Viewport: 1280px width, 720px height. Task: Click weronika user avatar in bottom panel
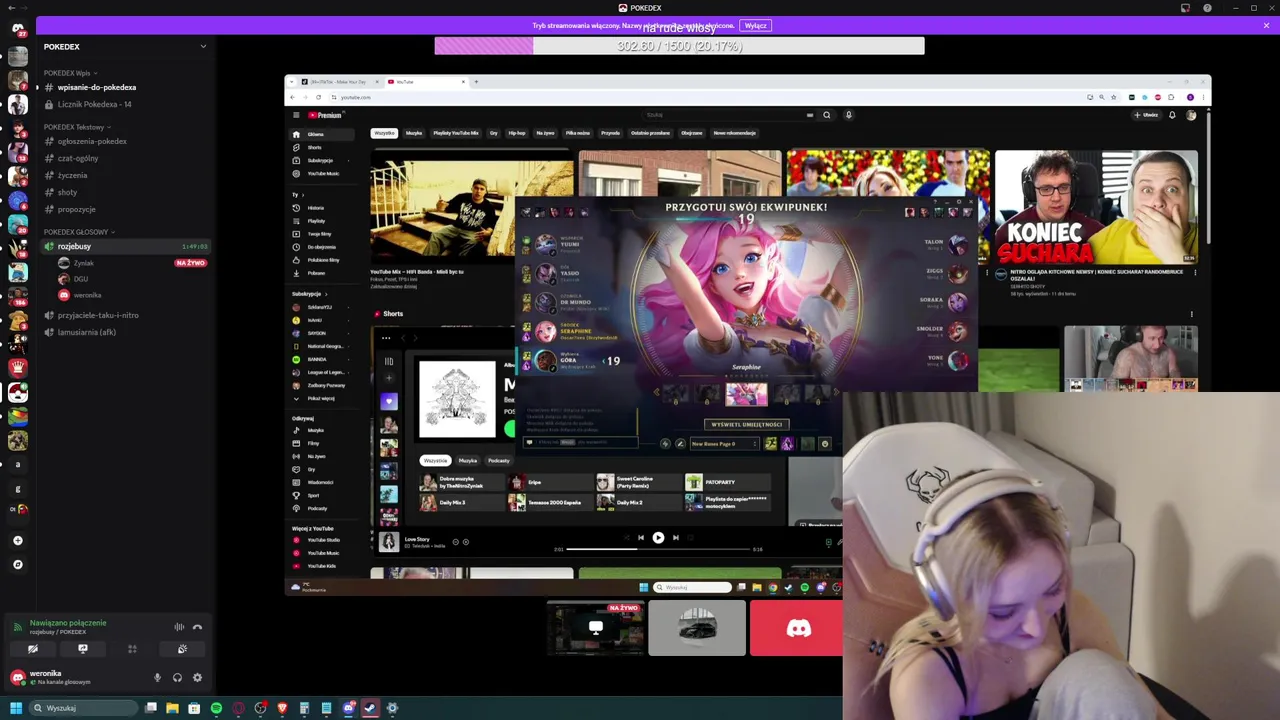click(17, 678)
